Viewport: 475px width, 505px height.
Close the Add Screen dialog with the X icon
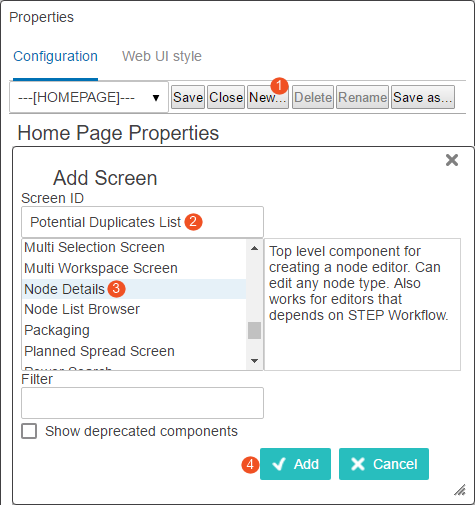[x=452, y=160]
